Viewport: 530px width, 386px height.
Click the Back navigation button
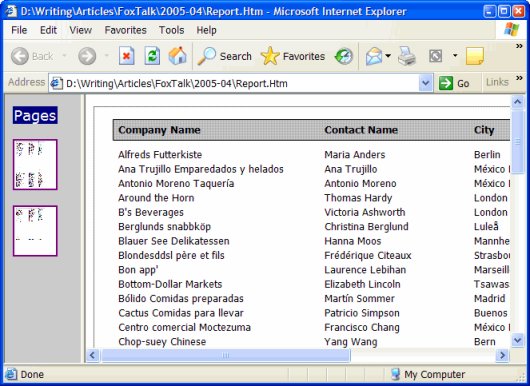pyautogui.click(x=32, y=56)
